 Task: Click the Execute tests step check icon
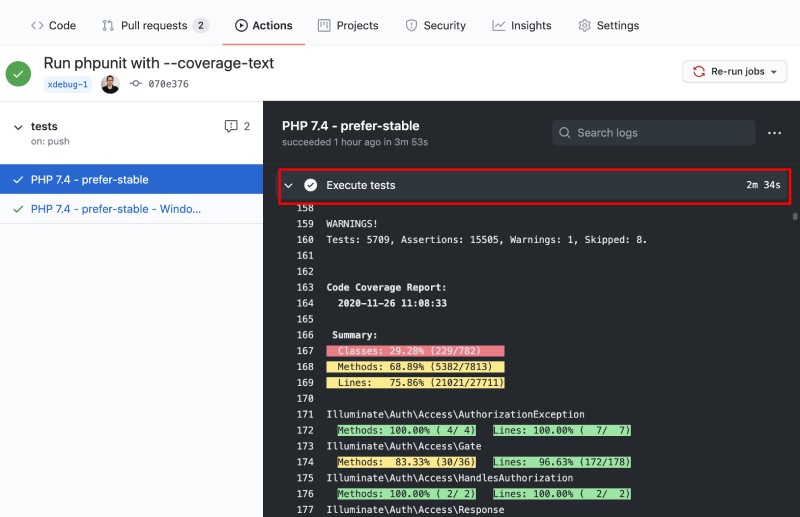coord(310,185)
